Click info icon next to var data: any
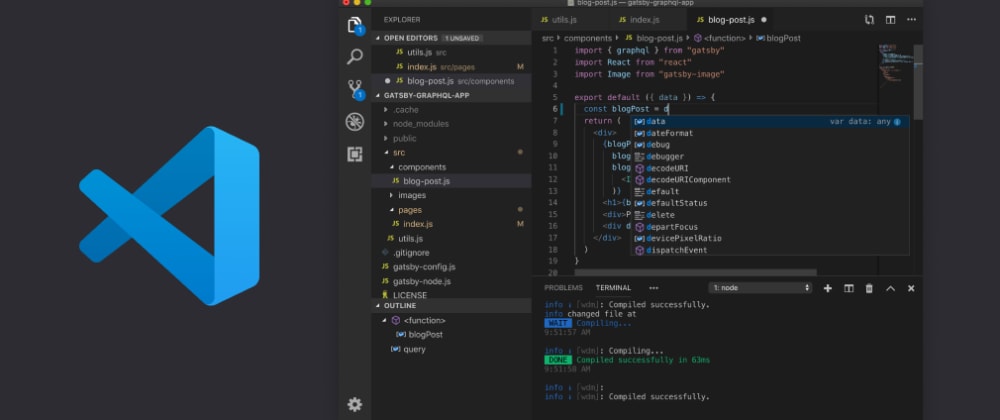1000x420 pixels. pyautogui.click(x=897, y=121)
